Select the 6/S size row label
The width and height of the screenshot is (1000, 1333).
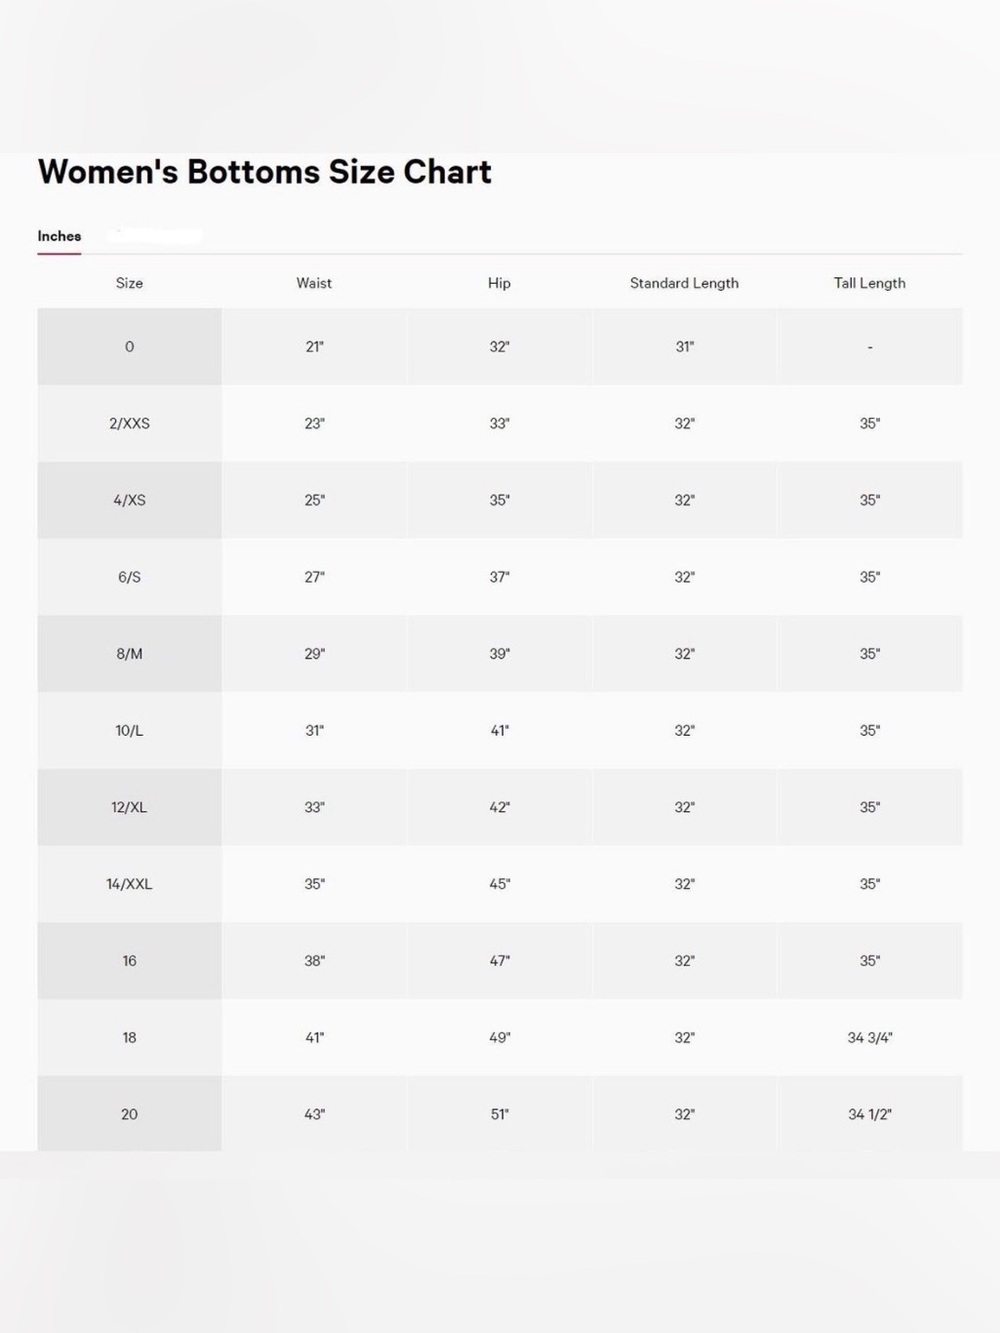[129, 577]
